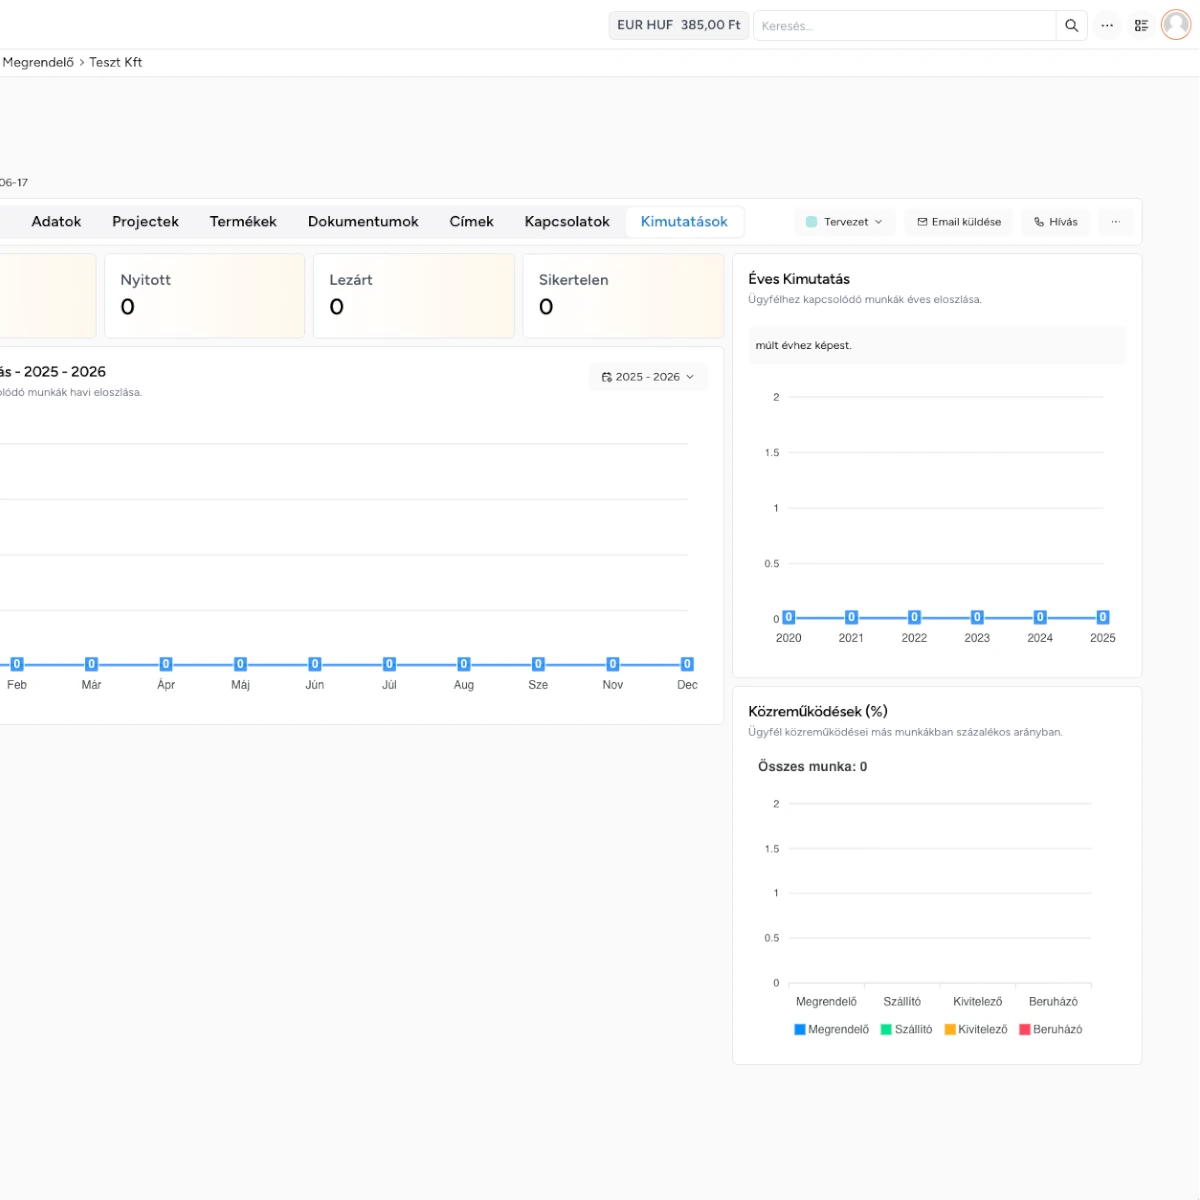Click the three-dots overflow icon near Hívás
This screenshot has width=1200, height=1200.
1116,221
